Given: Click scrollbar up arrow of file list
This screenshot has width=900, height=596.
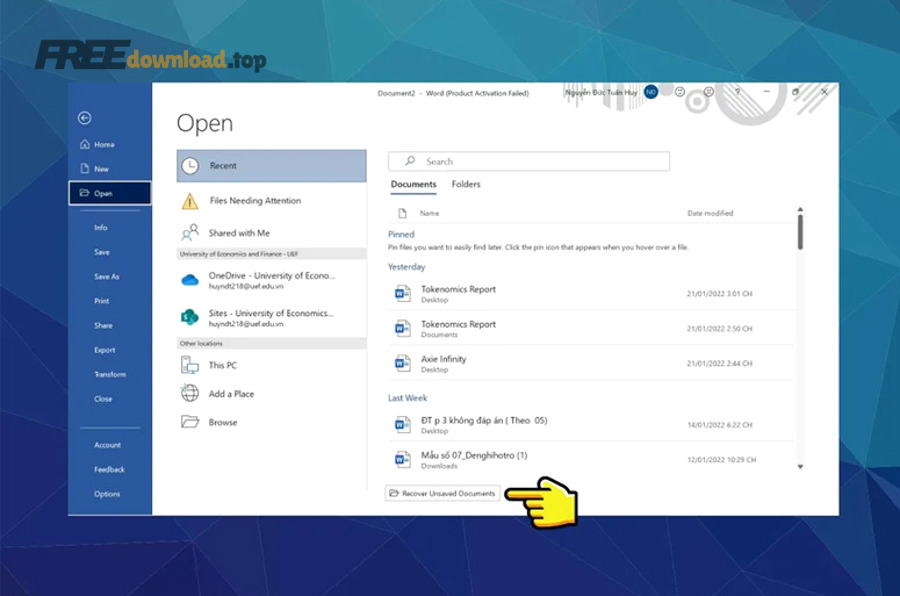Looking at the screenshot, I should [800, 209].
